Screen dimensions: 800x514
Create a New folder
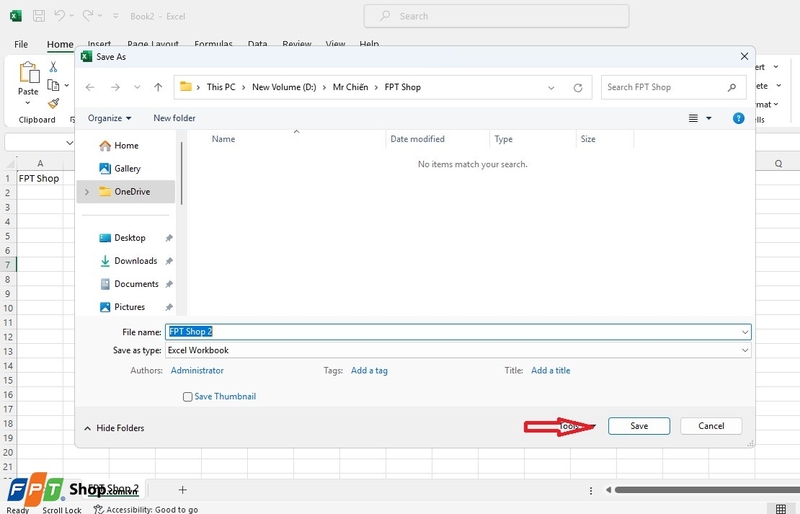tap(174, 118)
